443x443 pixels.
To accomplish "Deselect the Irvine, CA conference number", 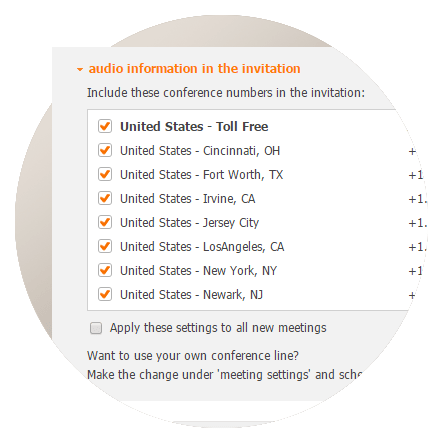I will 105,198.
